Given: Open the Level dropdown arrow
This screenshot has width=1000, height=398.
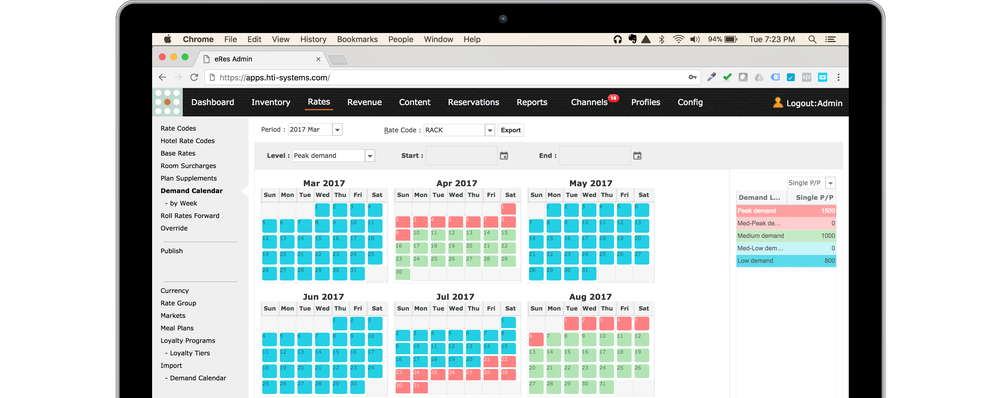Looking at the screenshot, I should pos(370,156).
